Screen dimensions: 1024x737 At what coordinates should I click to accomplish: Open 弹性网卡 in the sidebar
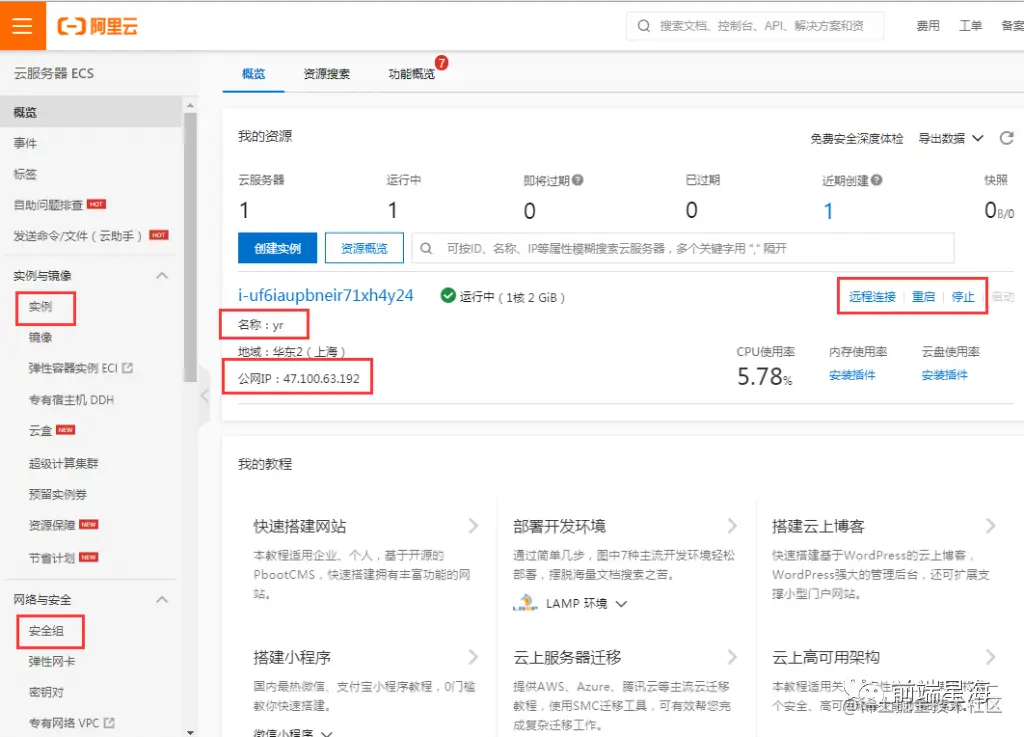tap(52, 661)
